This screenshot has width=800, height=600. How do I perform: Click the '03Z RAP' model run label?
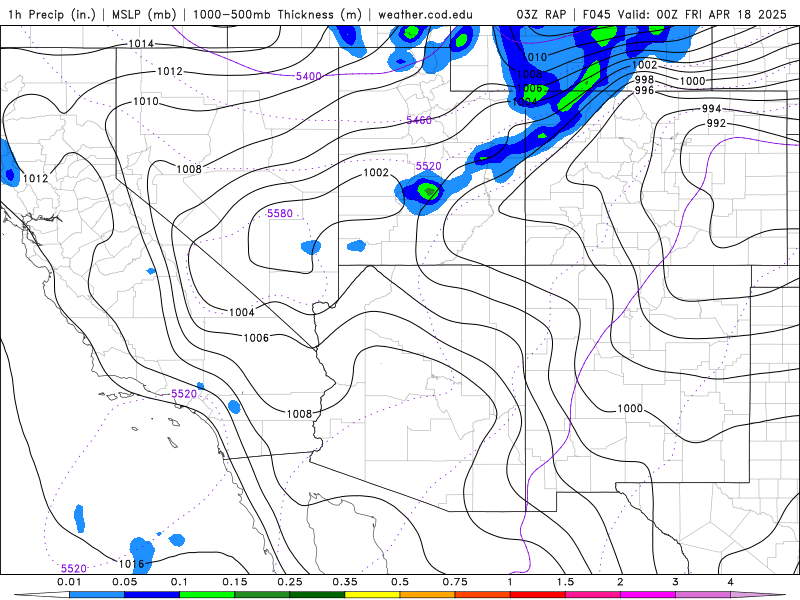click(x=541, y=14)
